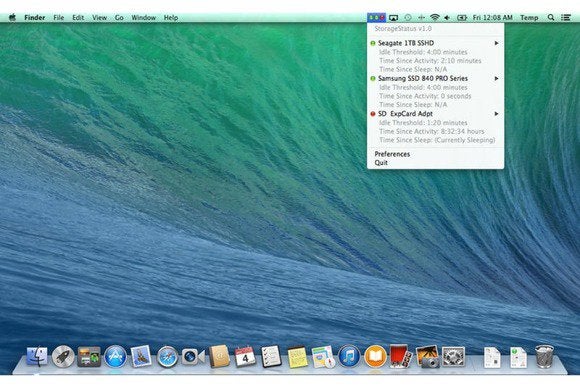Open the Go menu
Screen dimensions: 580x388
pos(119,17)
